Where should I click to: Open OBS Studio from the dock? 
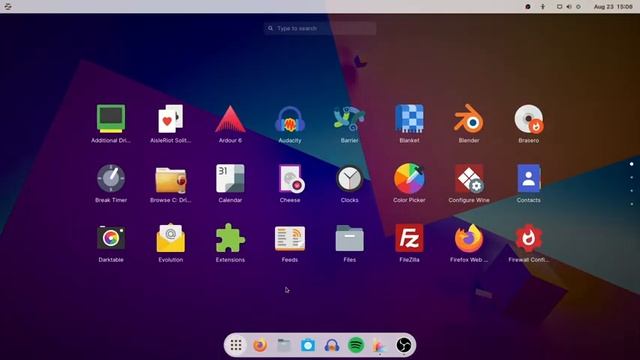click(404, 345)
